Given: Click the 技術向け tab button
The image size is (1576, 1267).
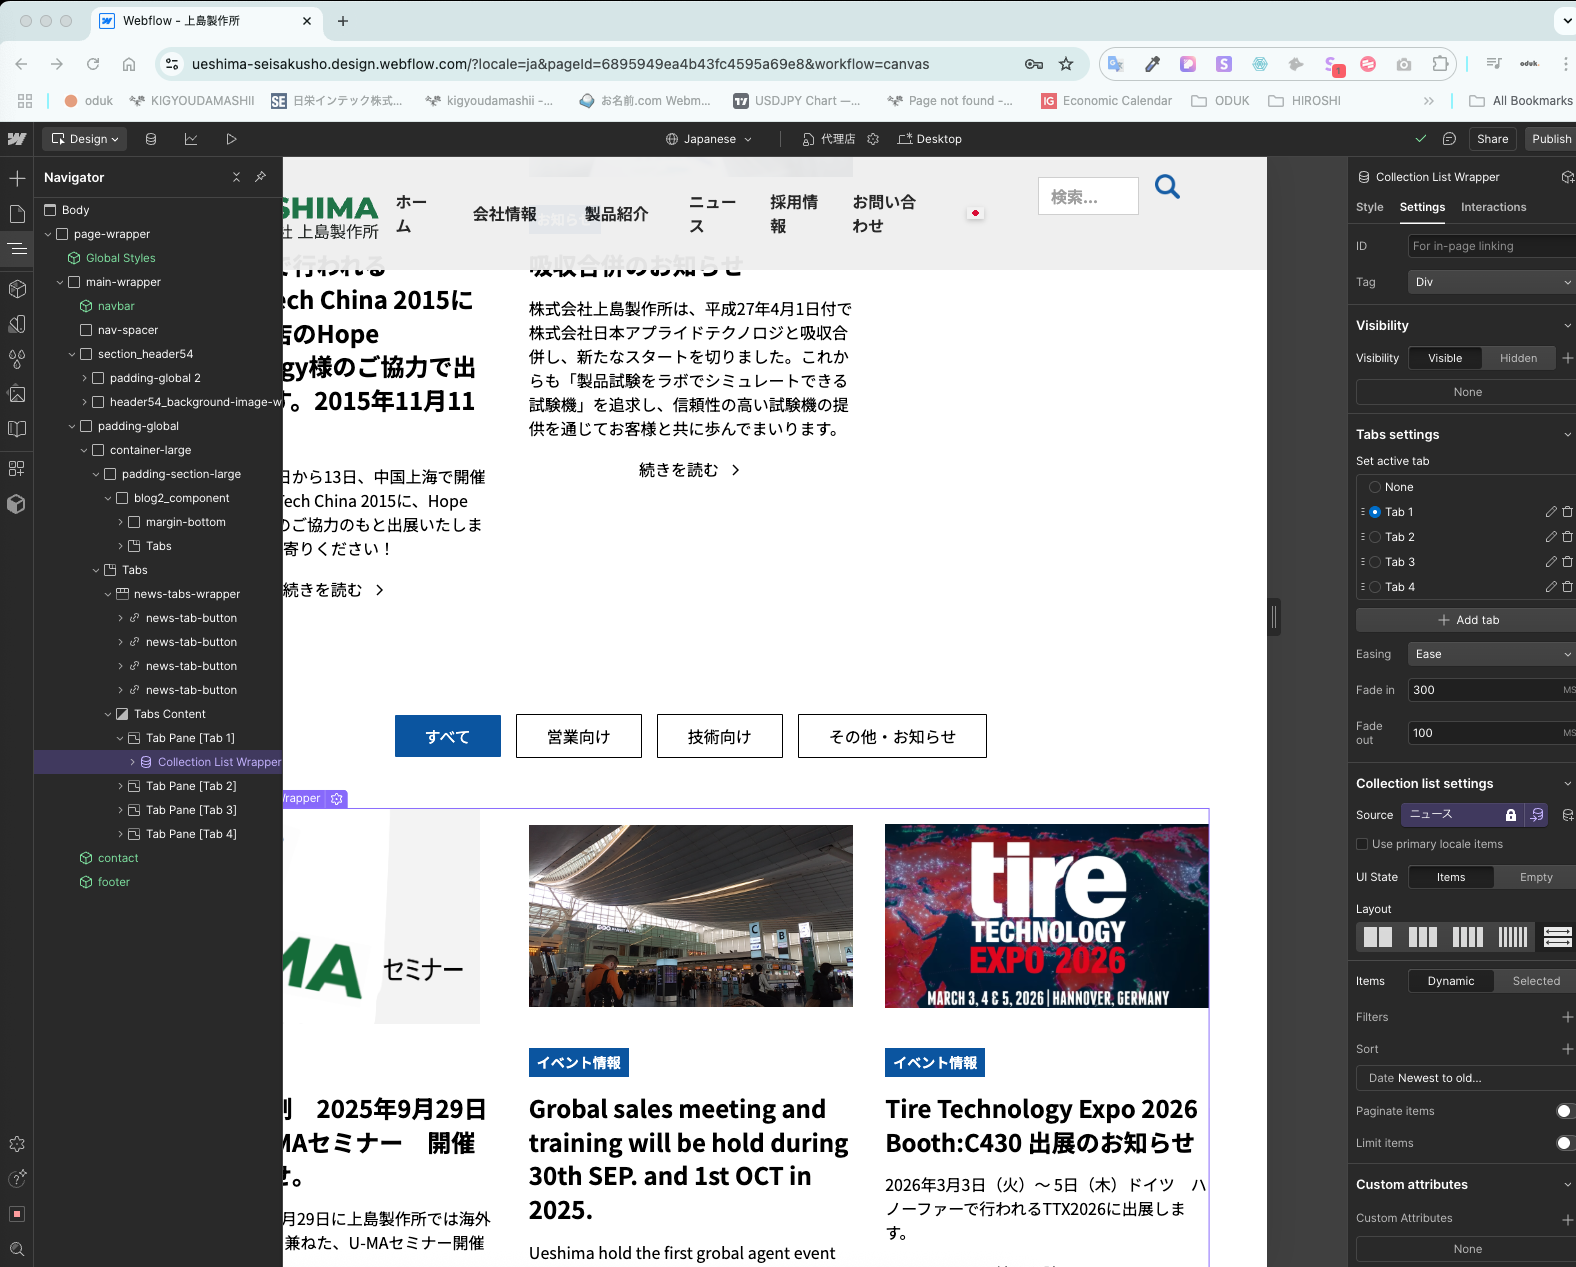Looking at the screenshot, I should coord(719,736).
